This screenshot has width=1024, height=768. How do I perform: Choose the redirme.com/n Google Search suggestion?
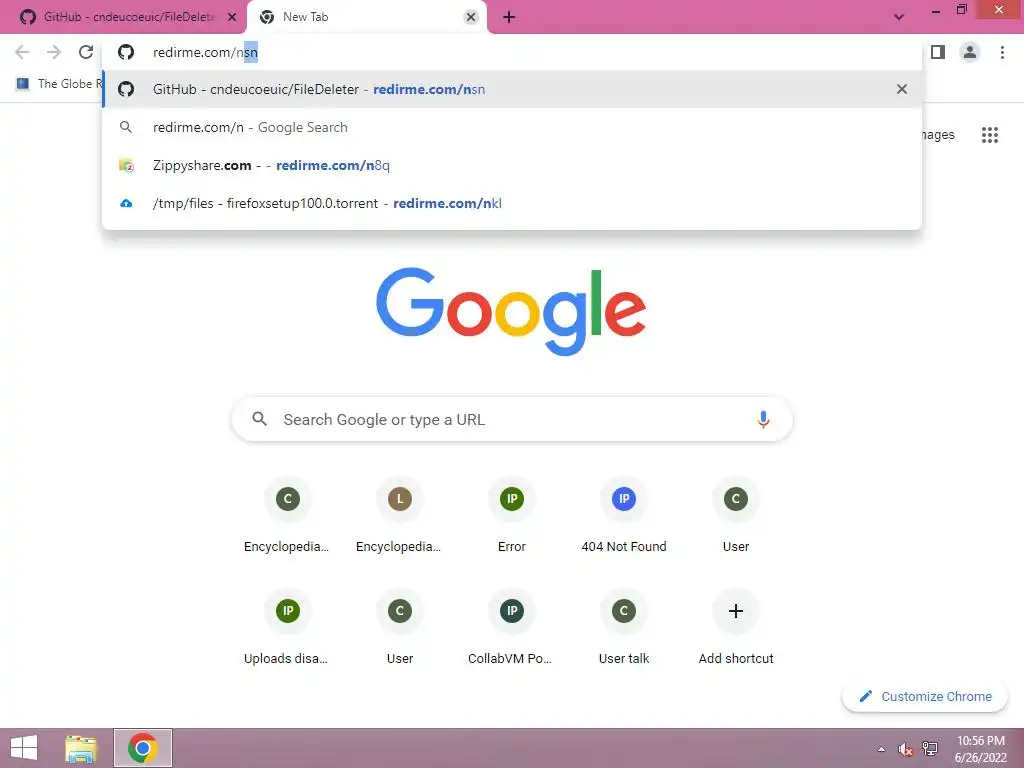point(512,127)
